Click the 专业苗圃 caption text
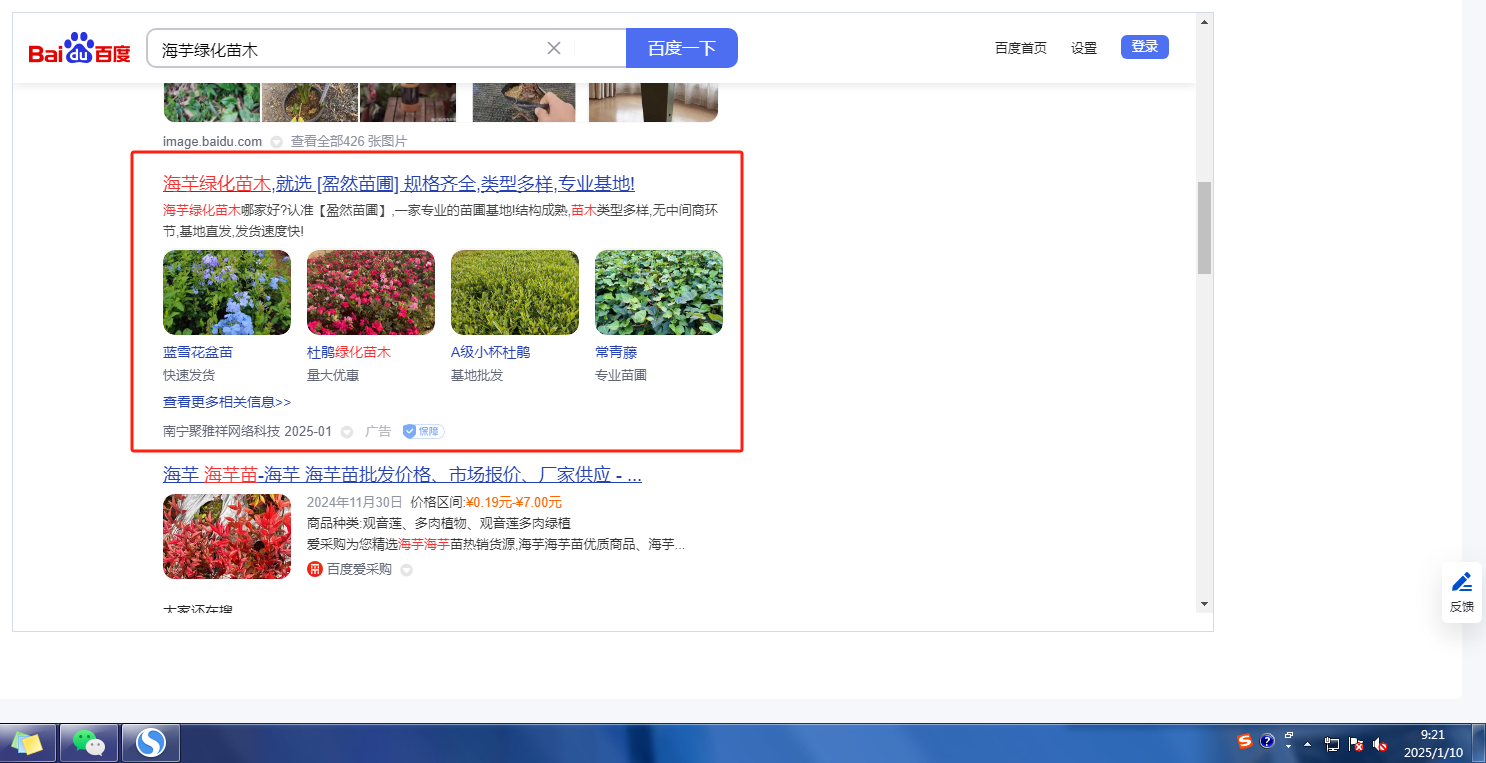 click(x=621, y=376)
